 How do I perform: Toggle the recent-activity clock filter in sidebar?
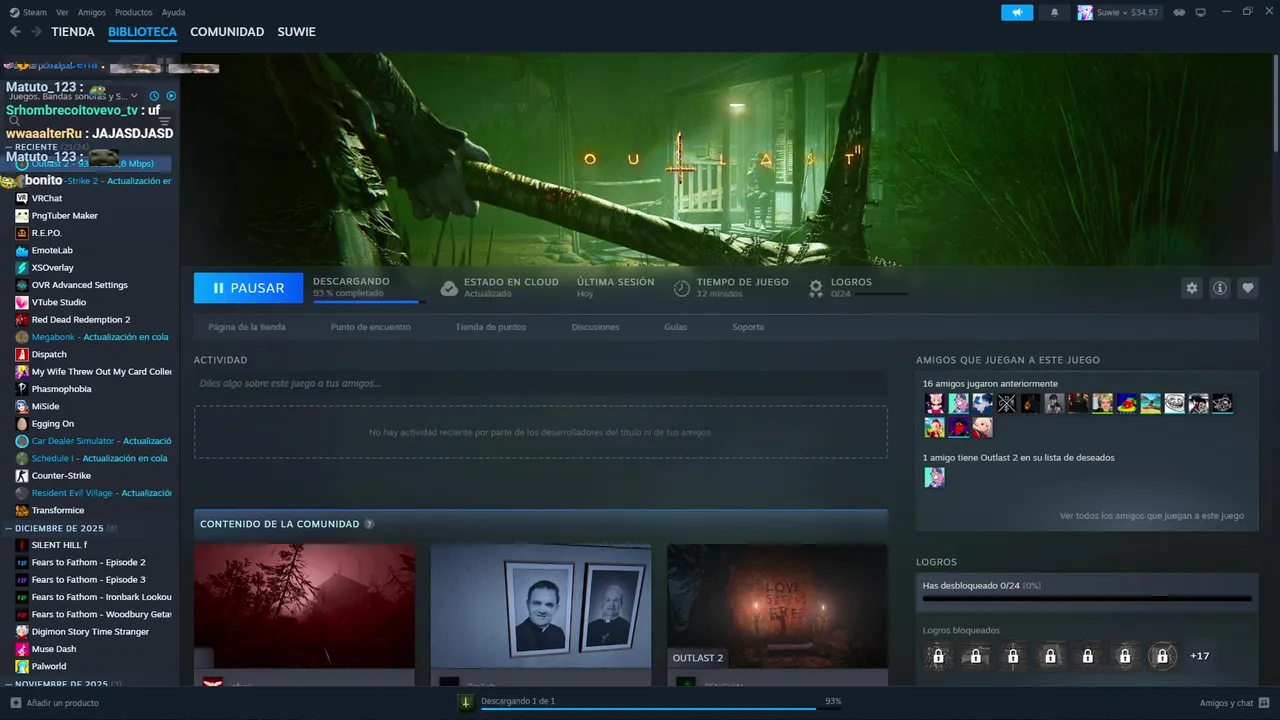pyautogui.click(x=155, y=96)
